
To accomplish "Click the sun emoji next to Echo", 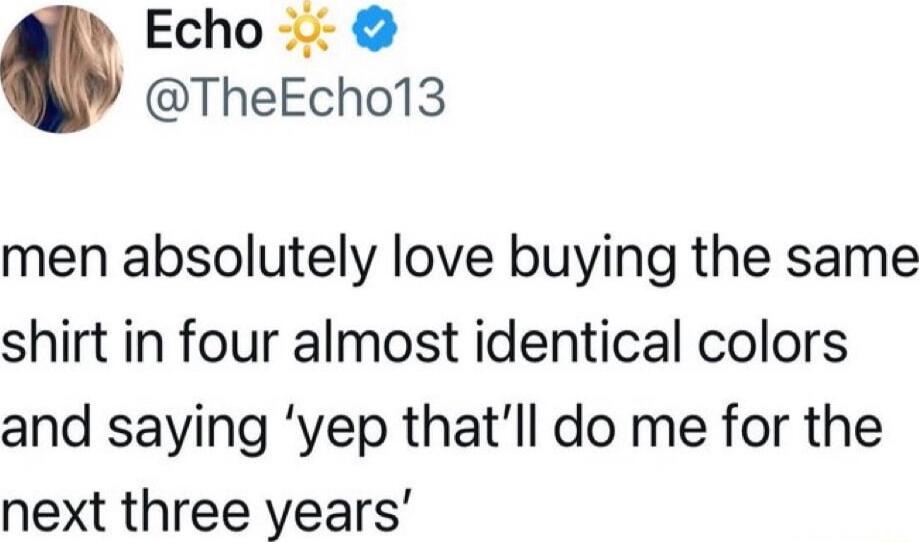I will point(306,32).
